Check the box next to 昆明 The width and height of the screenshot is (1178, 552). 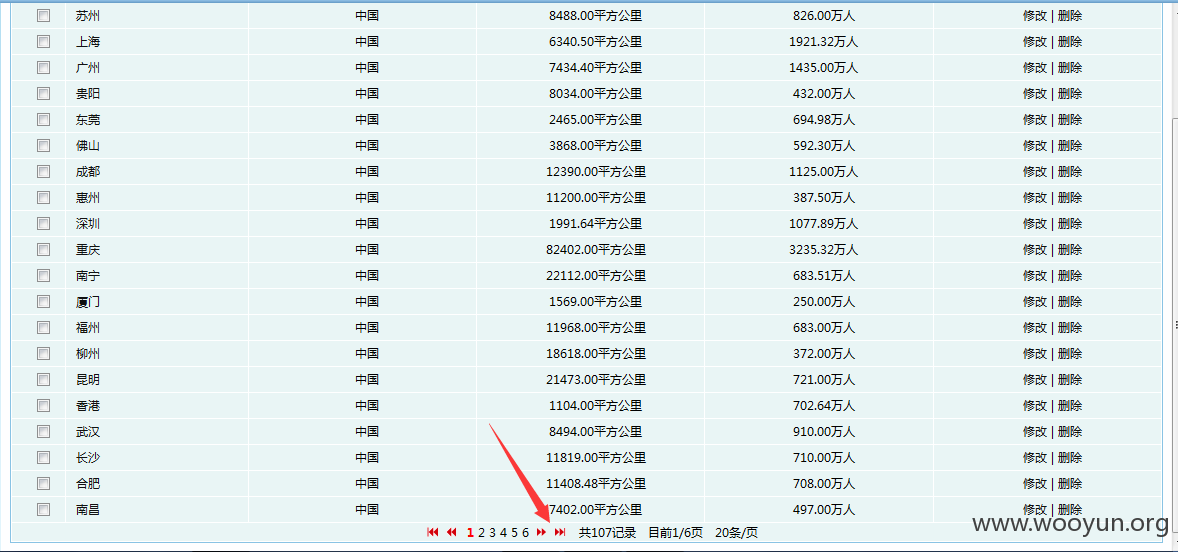click(44, 380)
